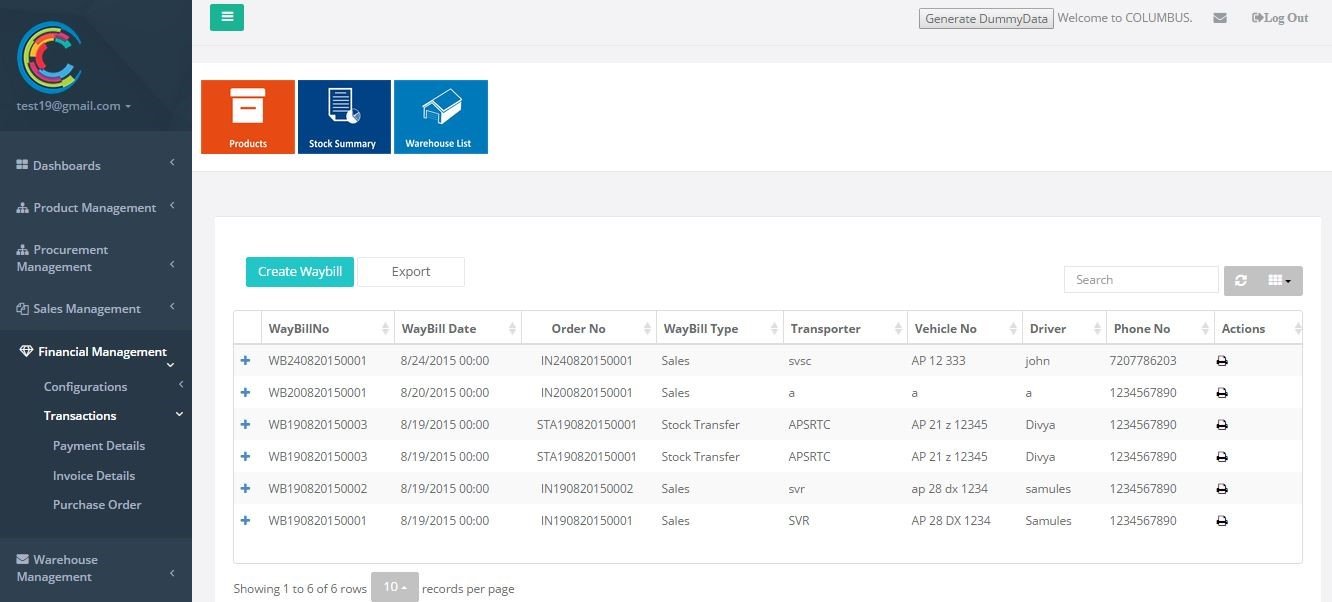The width and height of the screenshot is (1332, 602).
Task: Sort by WayBill Type column
Action: pyautogui.click(x=719, y=328)
